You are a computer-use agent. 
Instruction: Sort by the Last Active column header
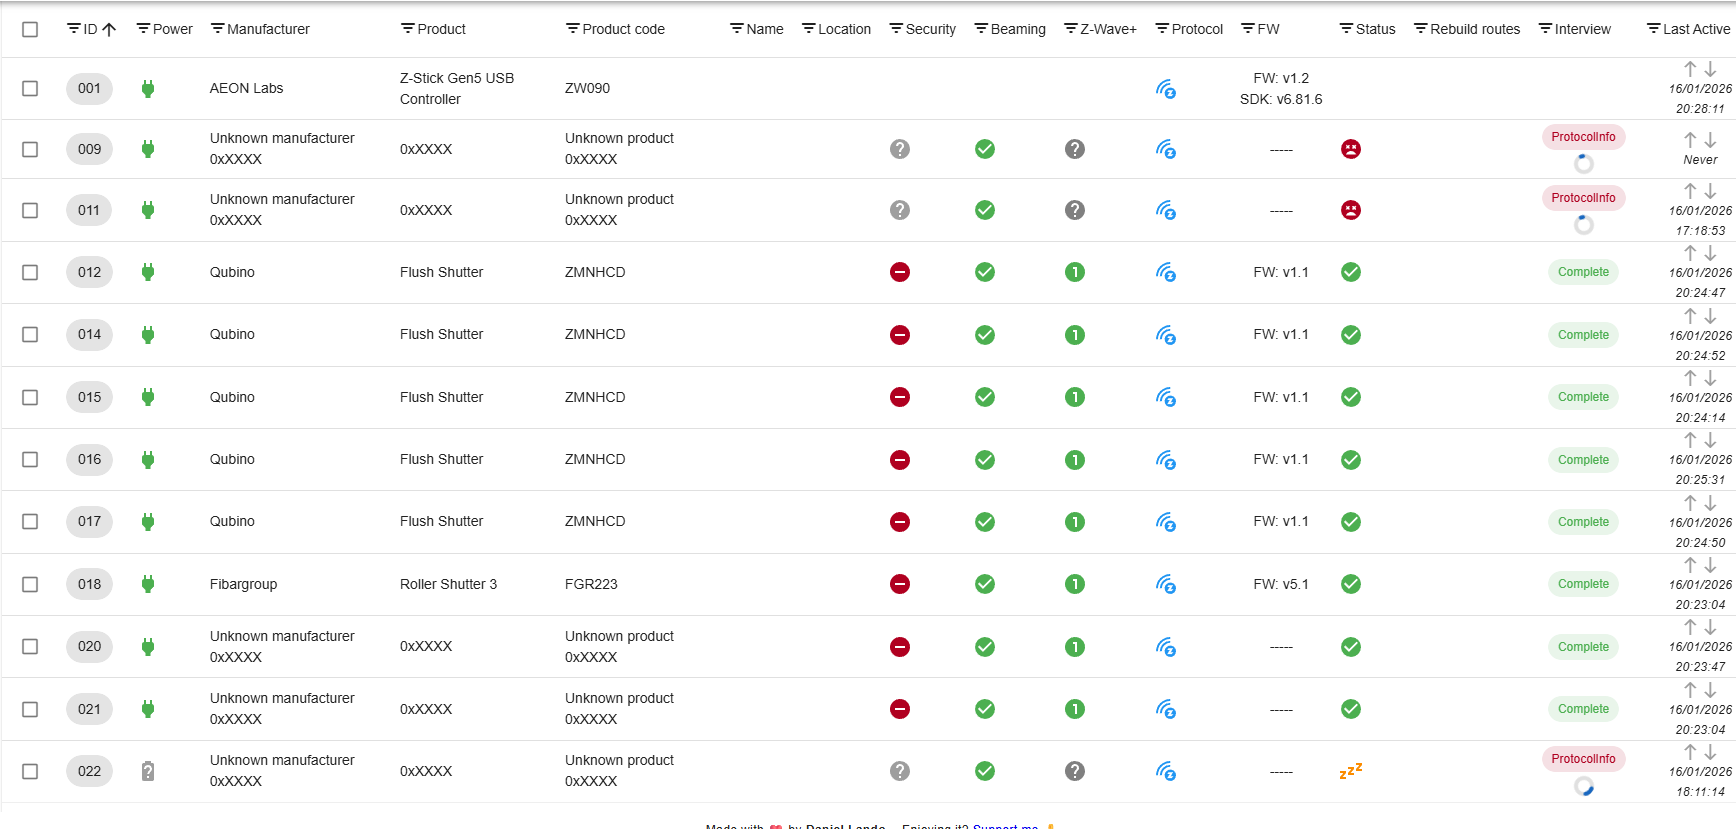coord(1696,29)
